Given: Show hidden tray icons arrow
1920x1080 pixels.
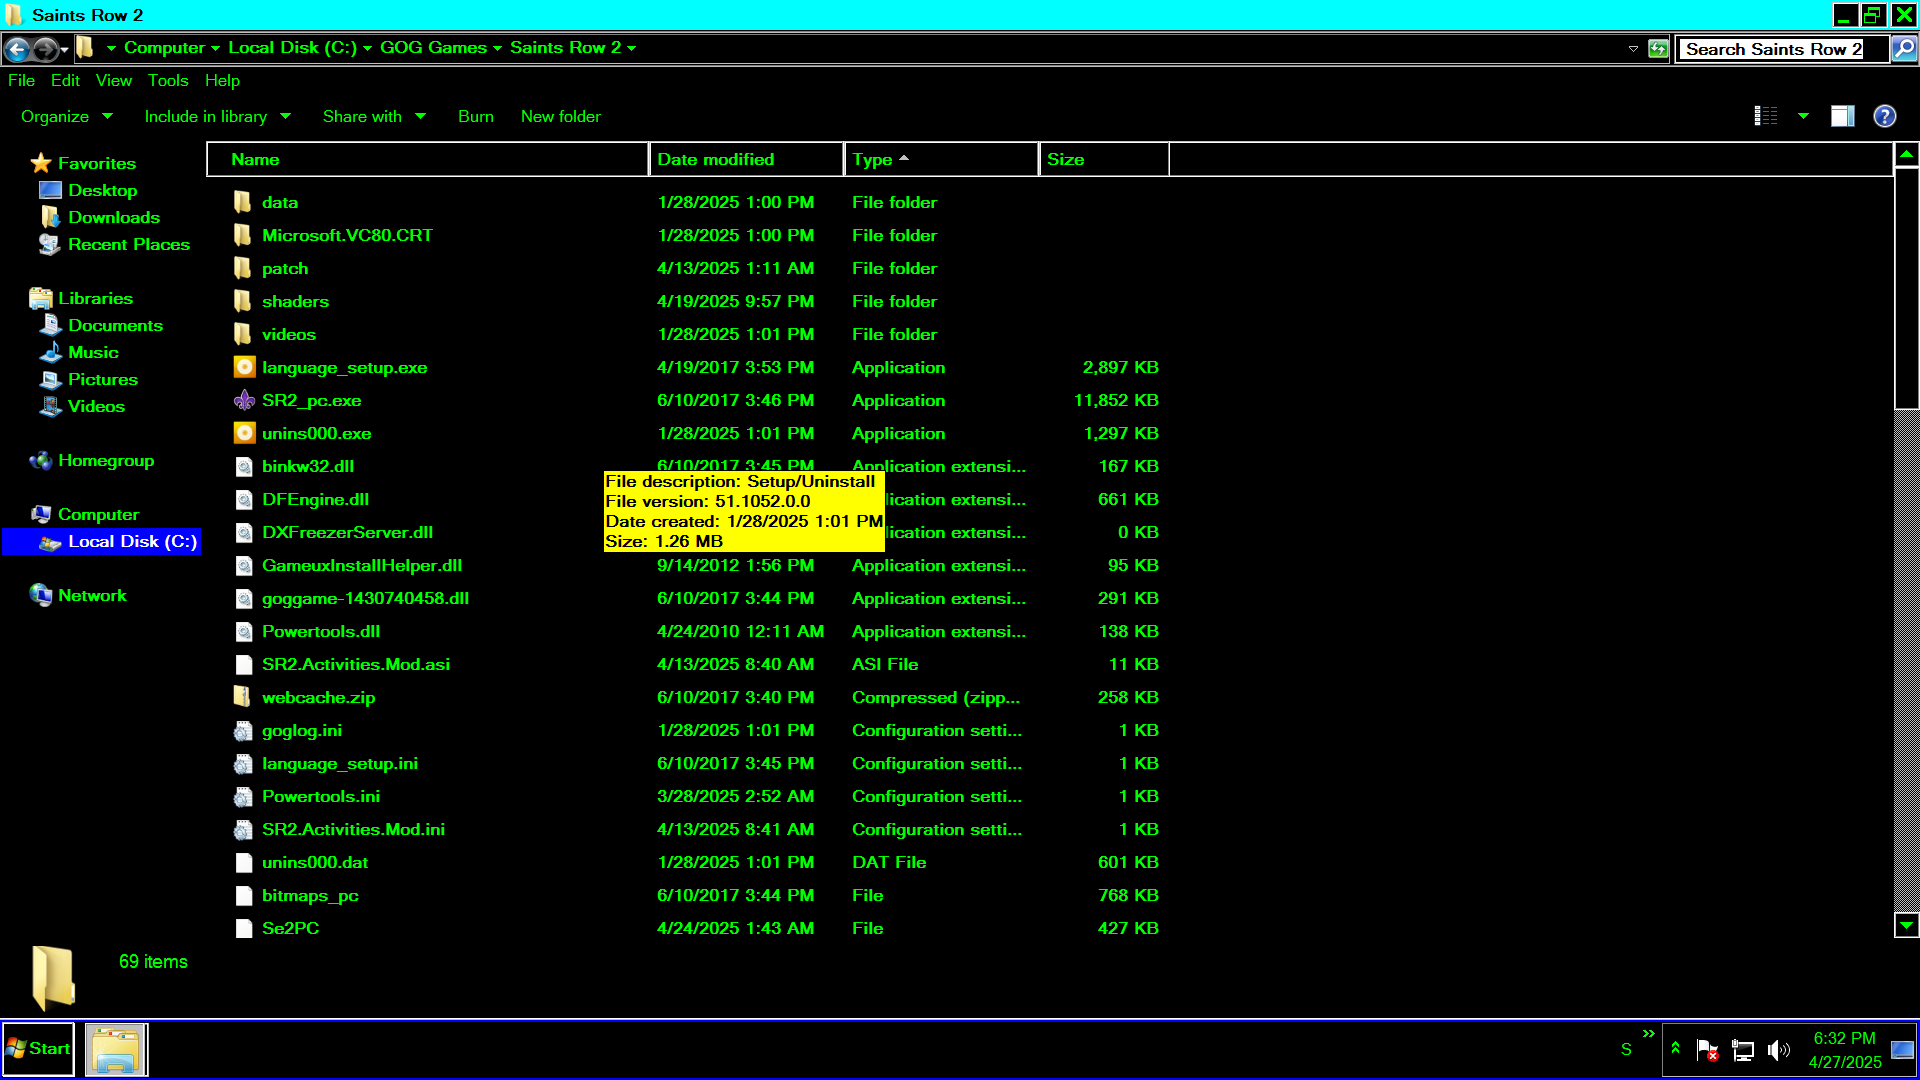Looking at the screenshot, I should pyautogui.click(x=1676, y=1048).
